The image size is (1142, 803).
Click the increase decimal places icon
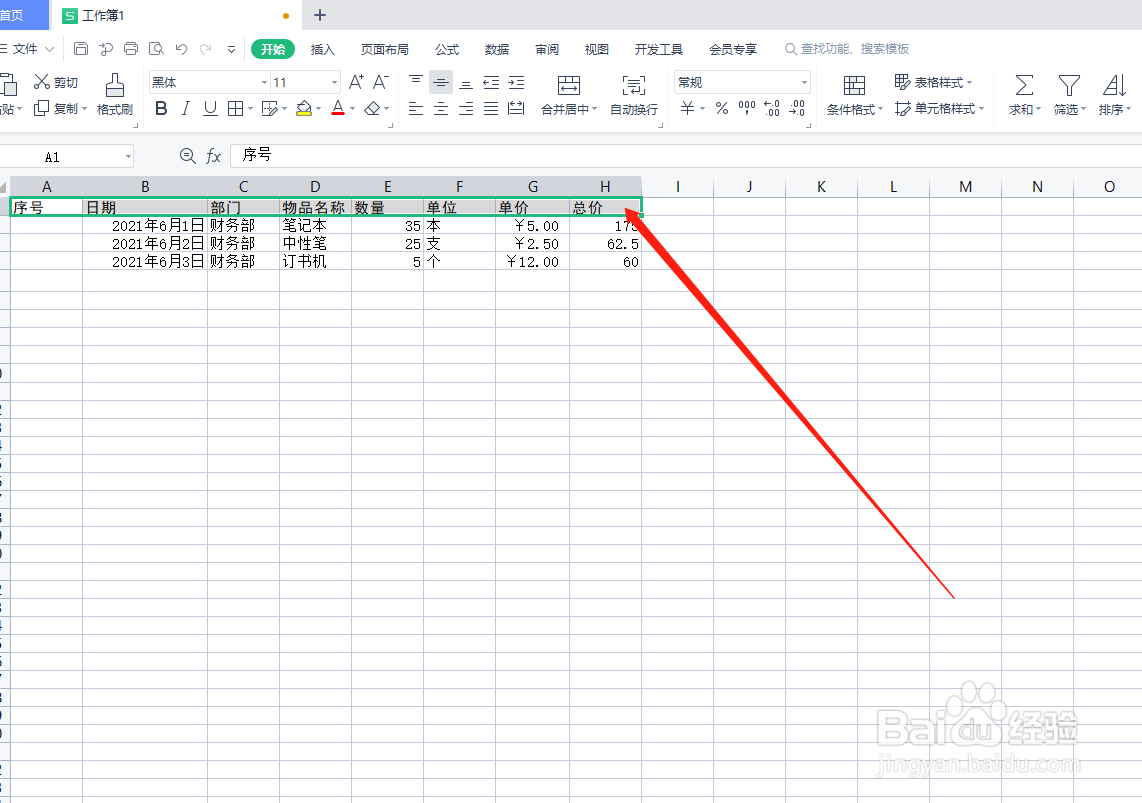(772, 108)
